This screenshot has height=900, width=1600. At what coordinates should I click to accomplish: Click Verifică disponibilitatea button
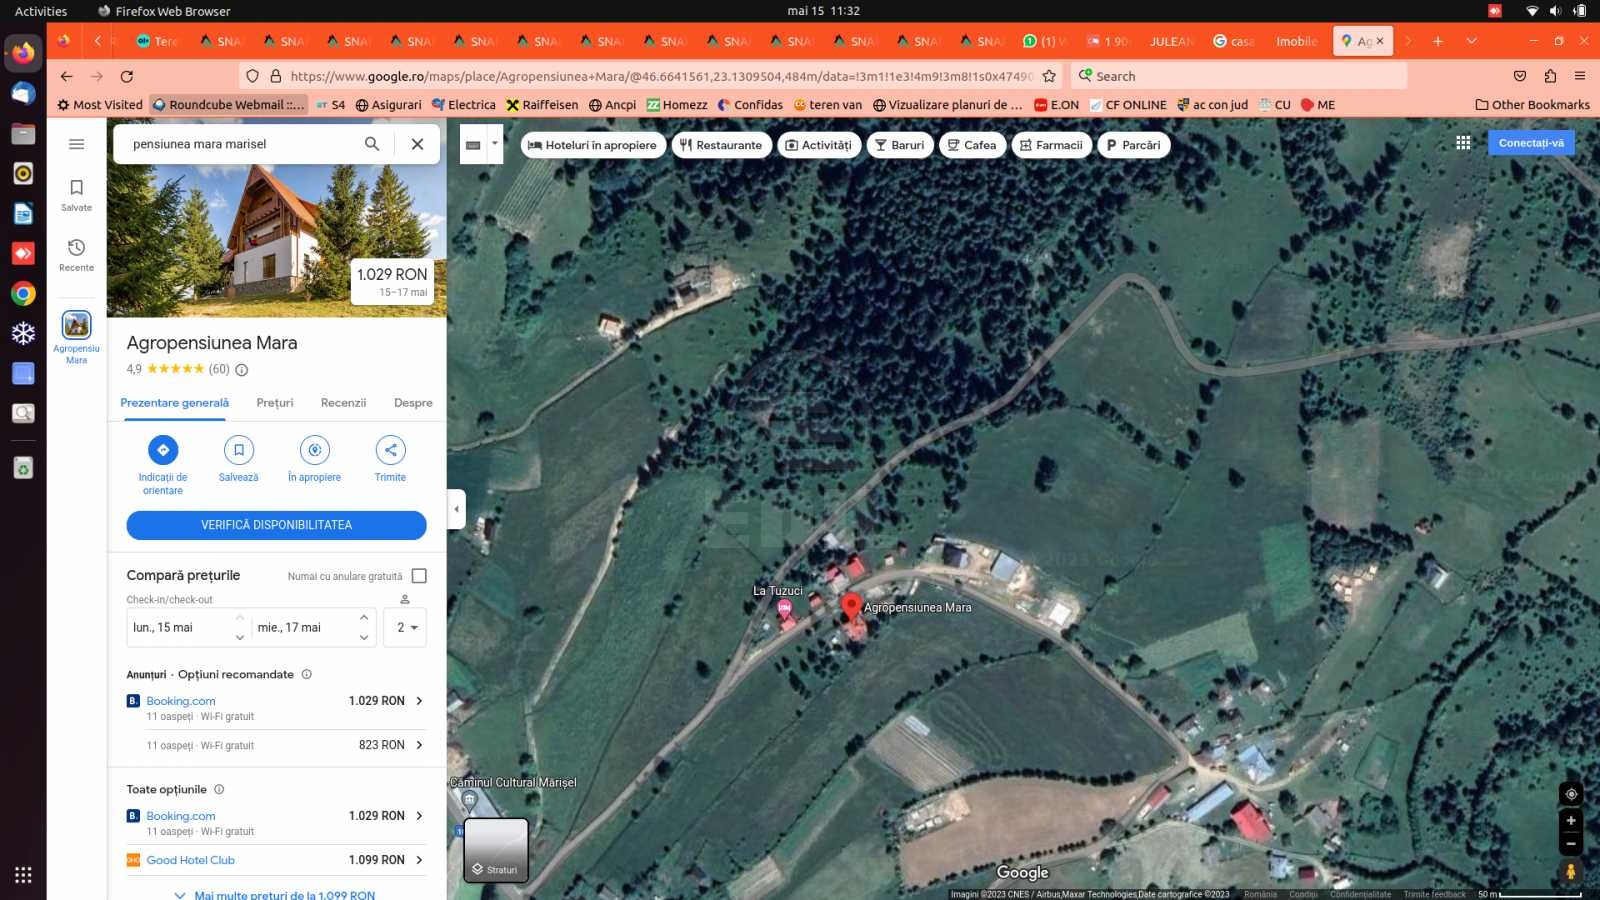276,525
